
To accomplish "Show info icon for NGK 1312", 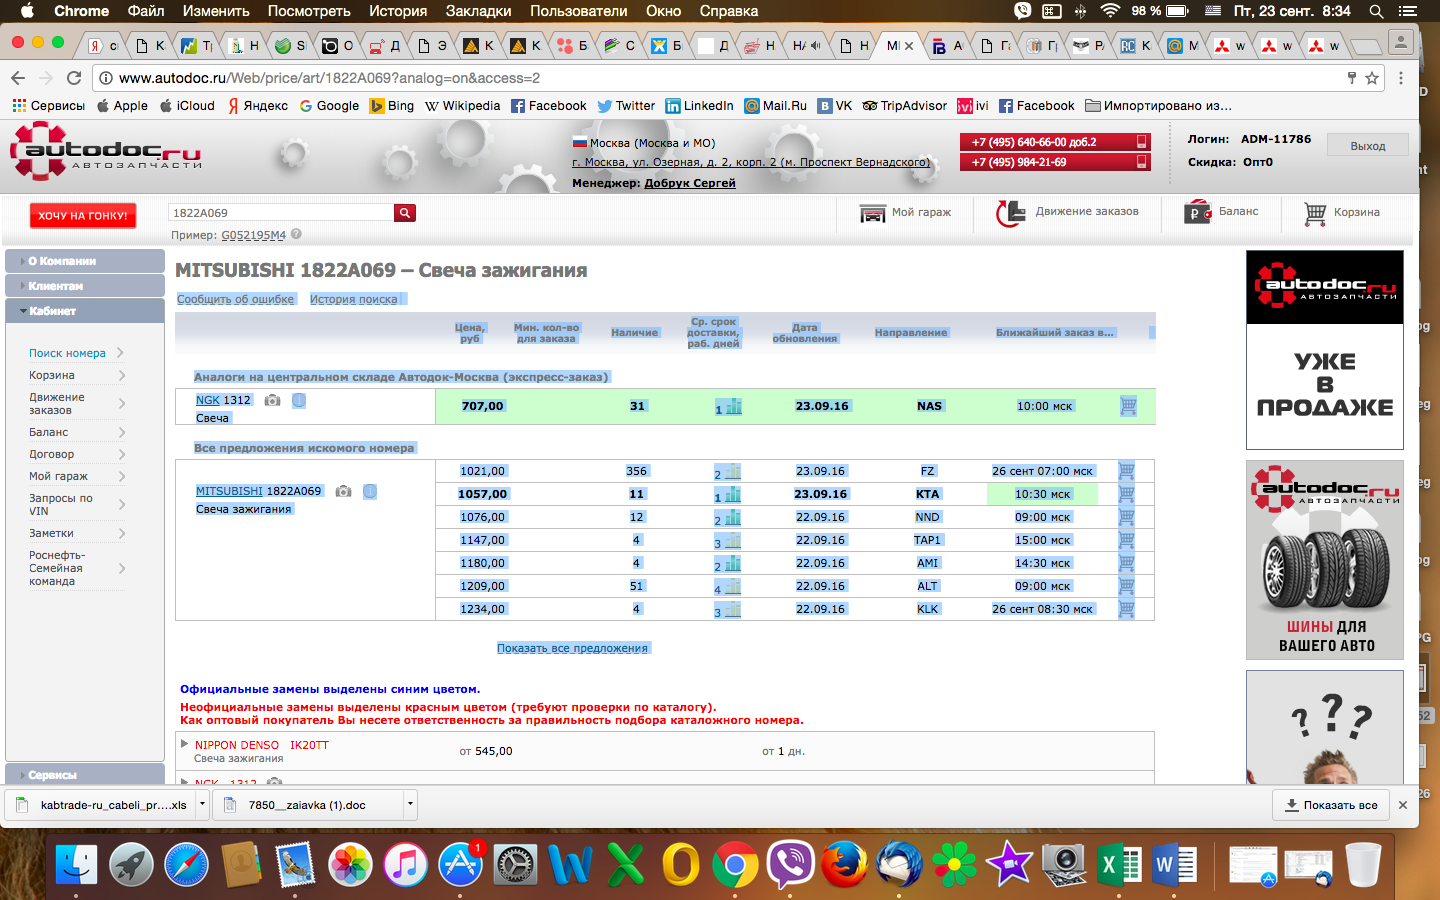I will pyautogui.click(x=299, y=400).
